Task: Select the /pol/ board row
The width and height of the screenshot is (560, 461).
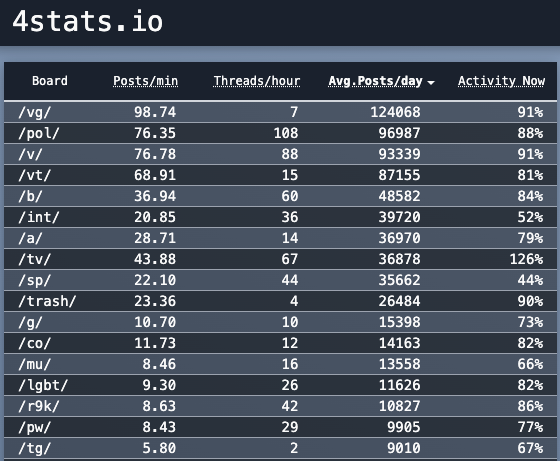Action: [280, 133]
